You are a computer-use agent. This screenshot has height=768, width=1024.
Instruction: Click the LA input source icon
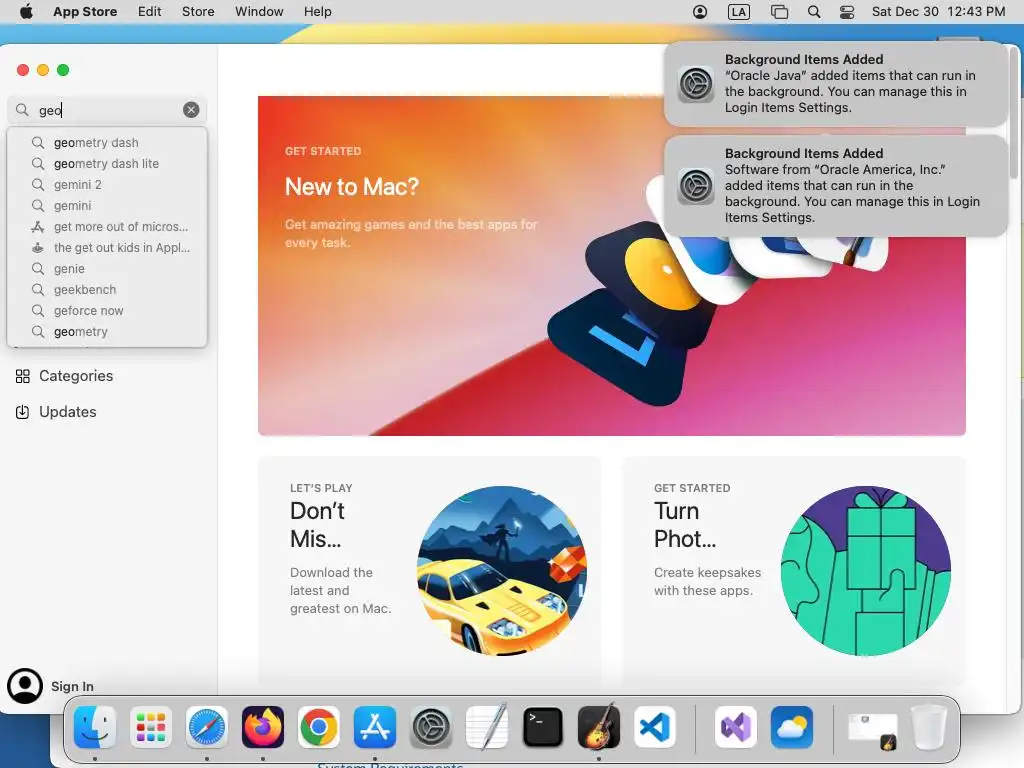point(739,12)
